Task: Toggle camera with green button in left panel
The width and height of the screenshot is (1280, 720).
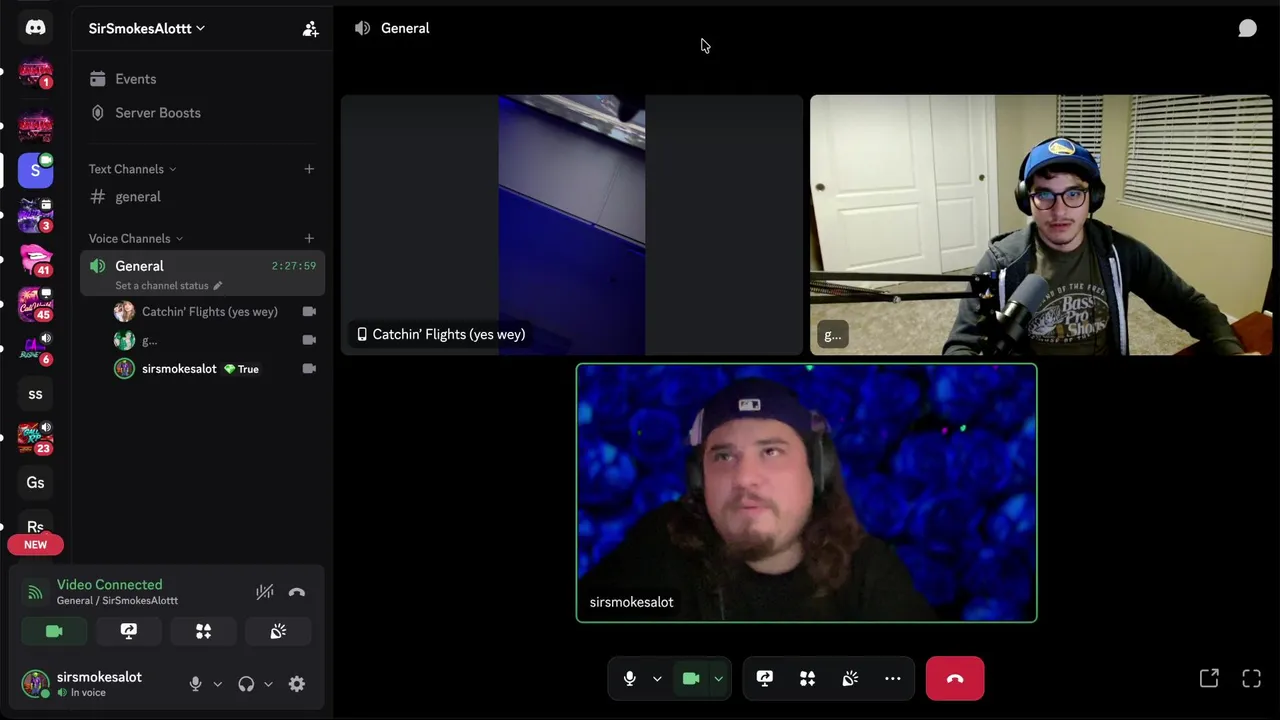Action: 54,631
